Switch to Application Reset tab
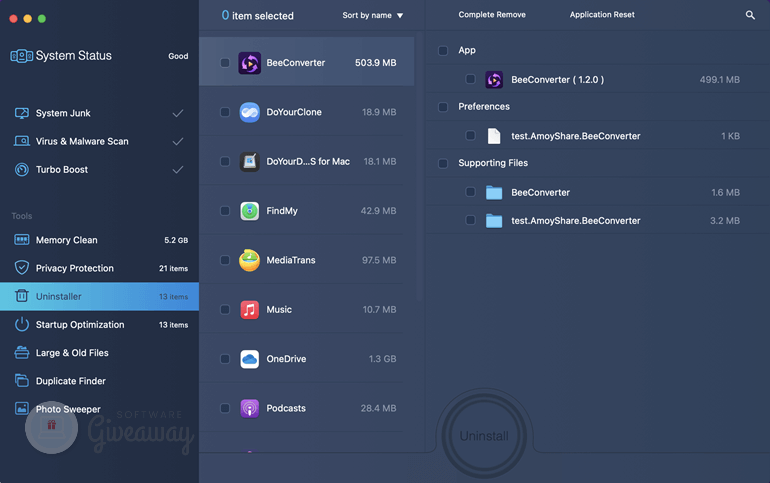 click(x=602, y=15)
